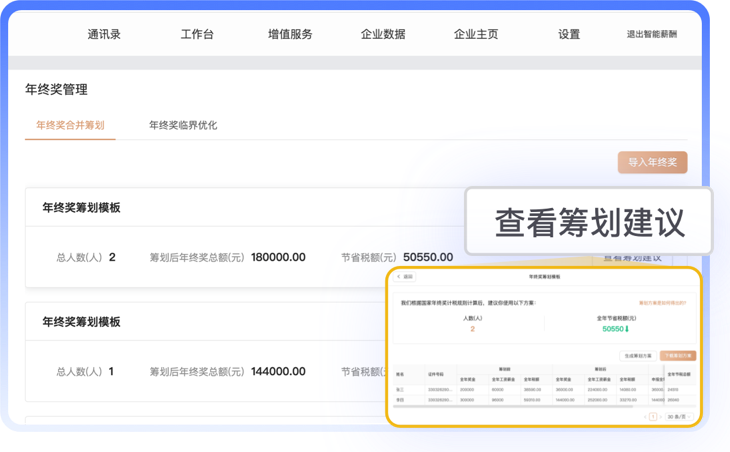730x452 pixels.
Task: Switch to the 年终奖合并筹划 tab
Action: (70, 126)
